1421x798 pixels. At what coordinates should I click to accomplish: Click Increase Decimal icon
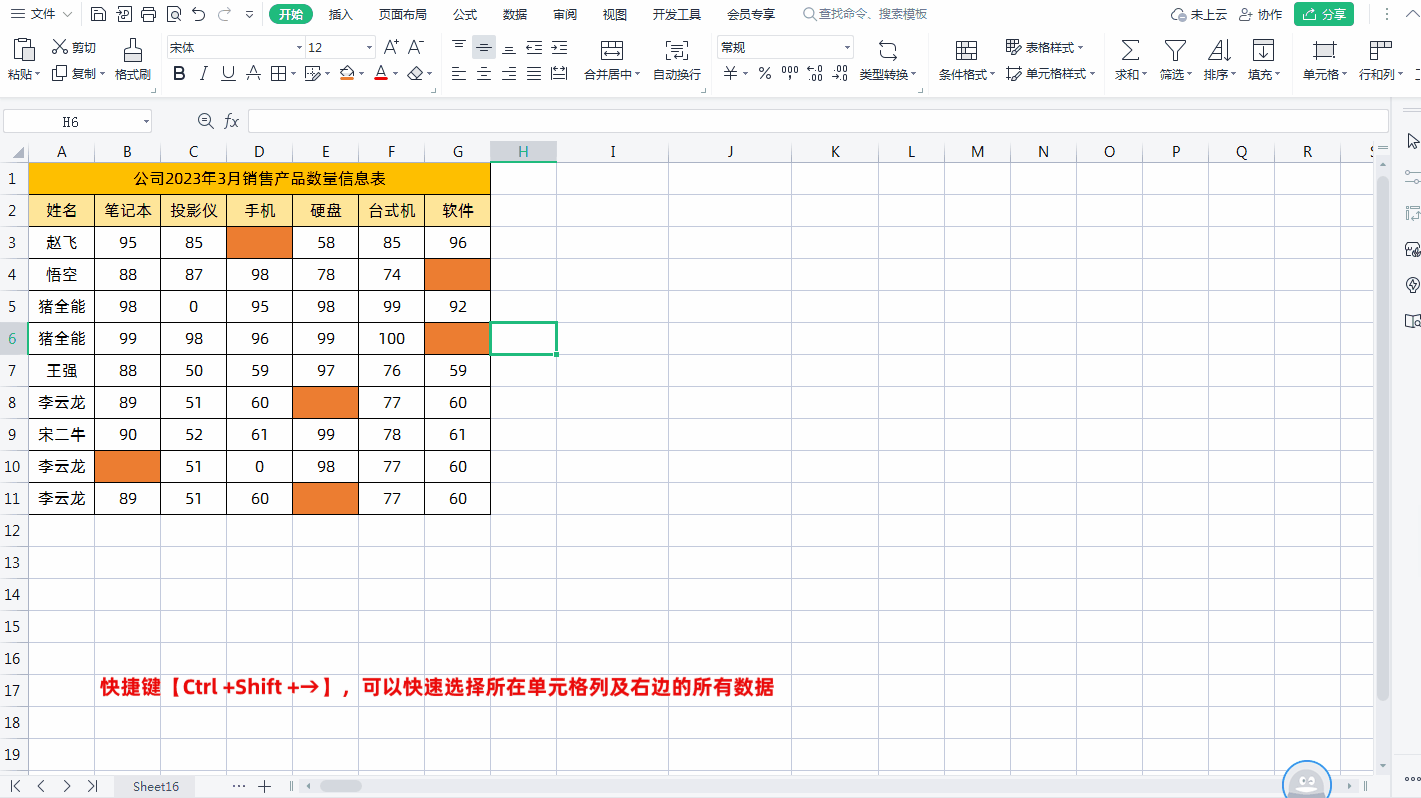pos(815,73)
